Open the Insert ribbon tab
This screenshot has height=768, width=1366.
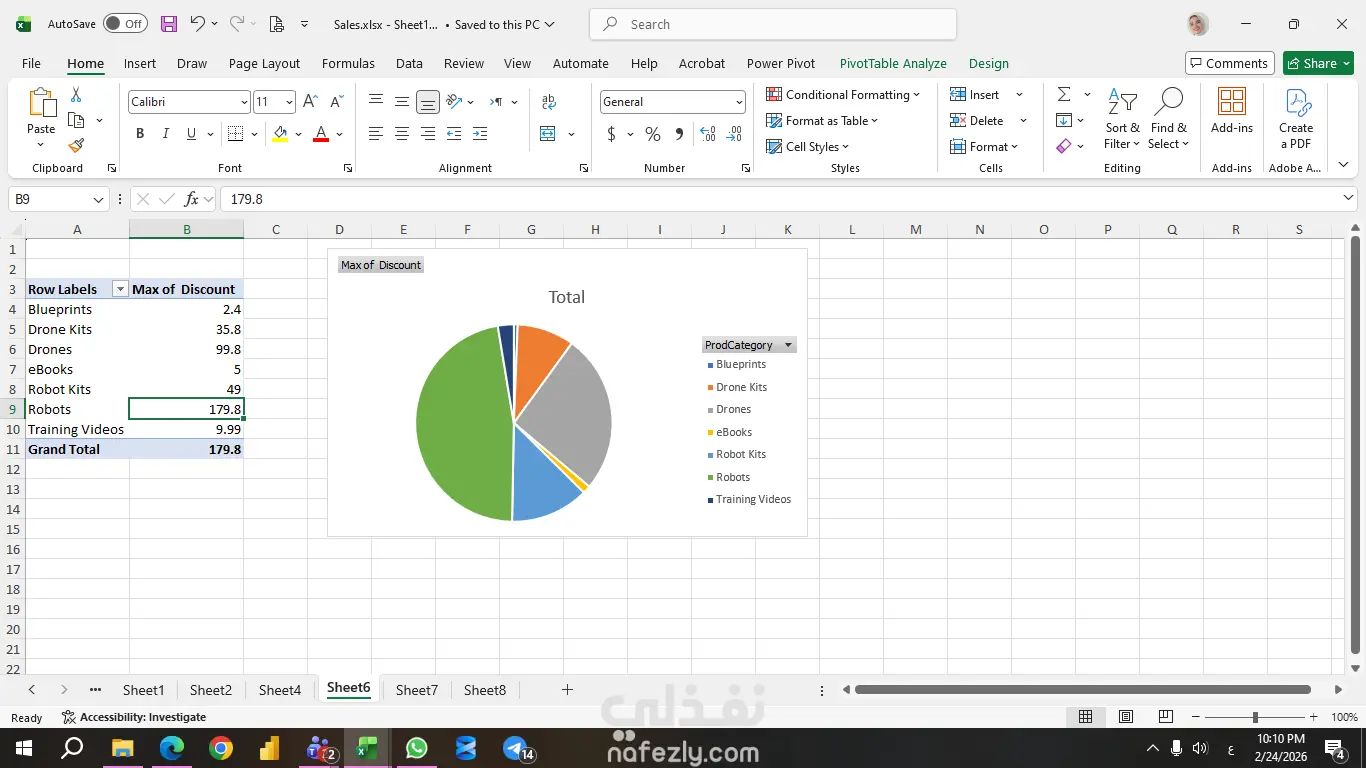tap(140, 63)
